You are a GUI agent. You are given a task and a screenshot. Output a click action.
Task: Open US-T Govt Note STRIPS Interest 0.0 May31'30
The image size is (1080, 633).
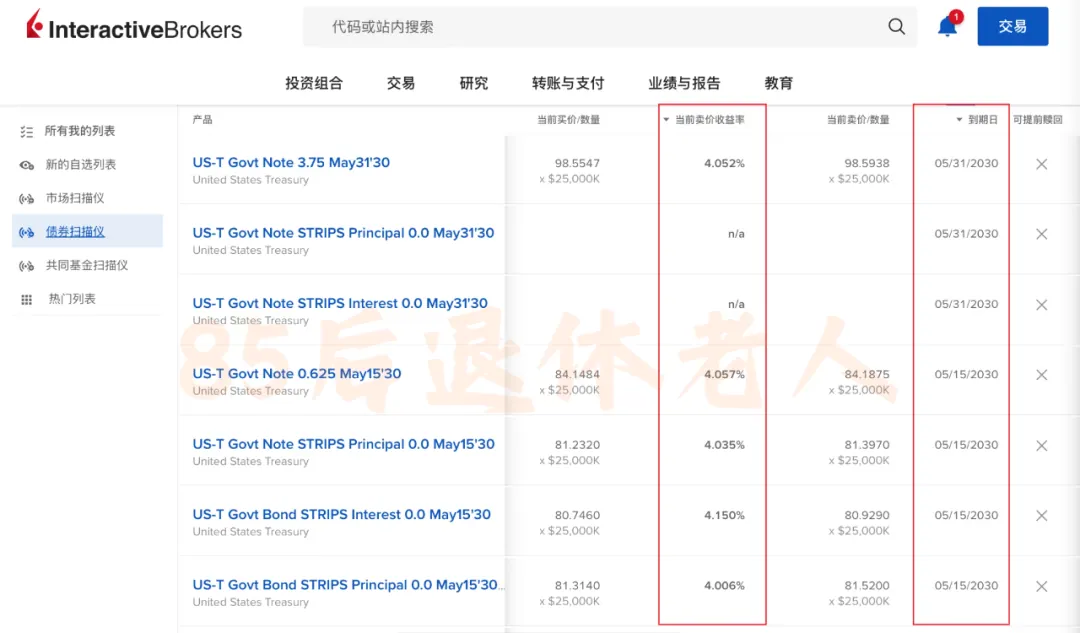click(340, 303)
